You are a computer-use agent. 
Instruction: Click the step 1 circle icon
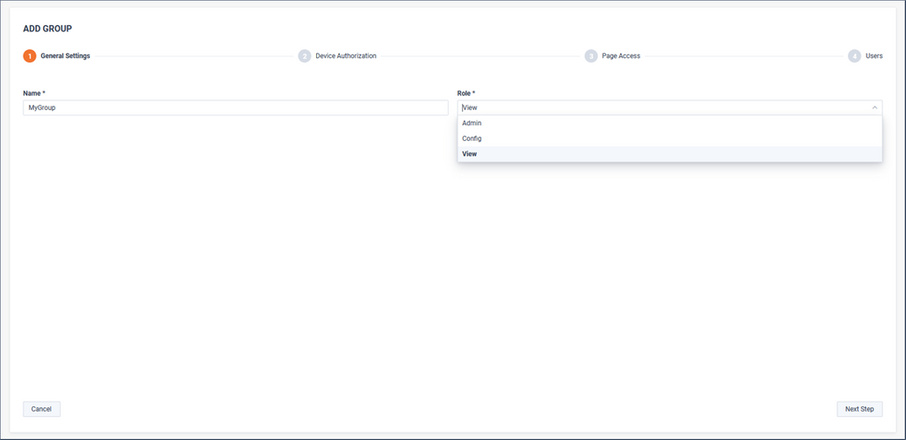29,56
